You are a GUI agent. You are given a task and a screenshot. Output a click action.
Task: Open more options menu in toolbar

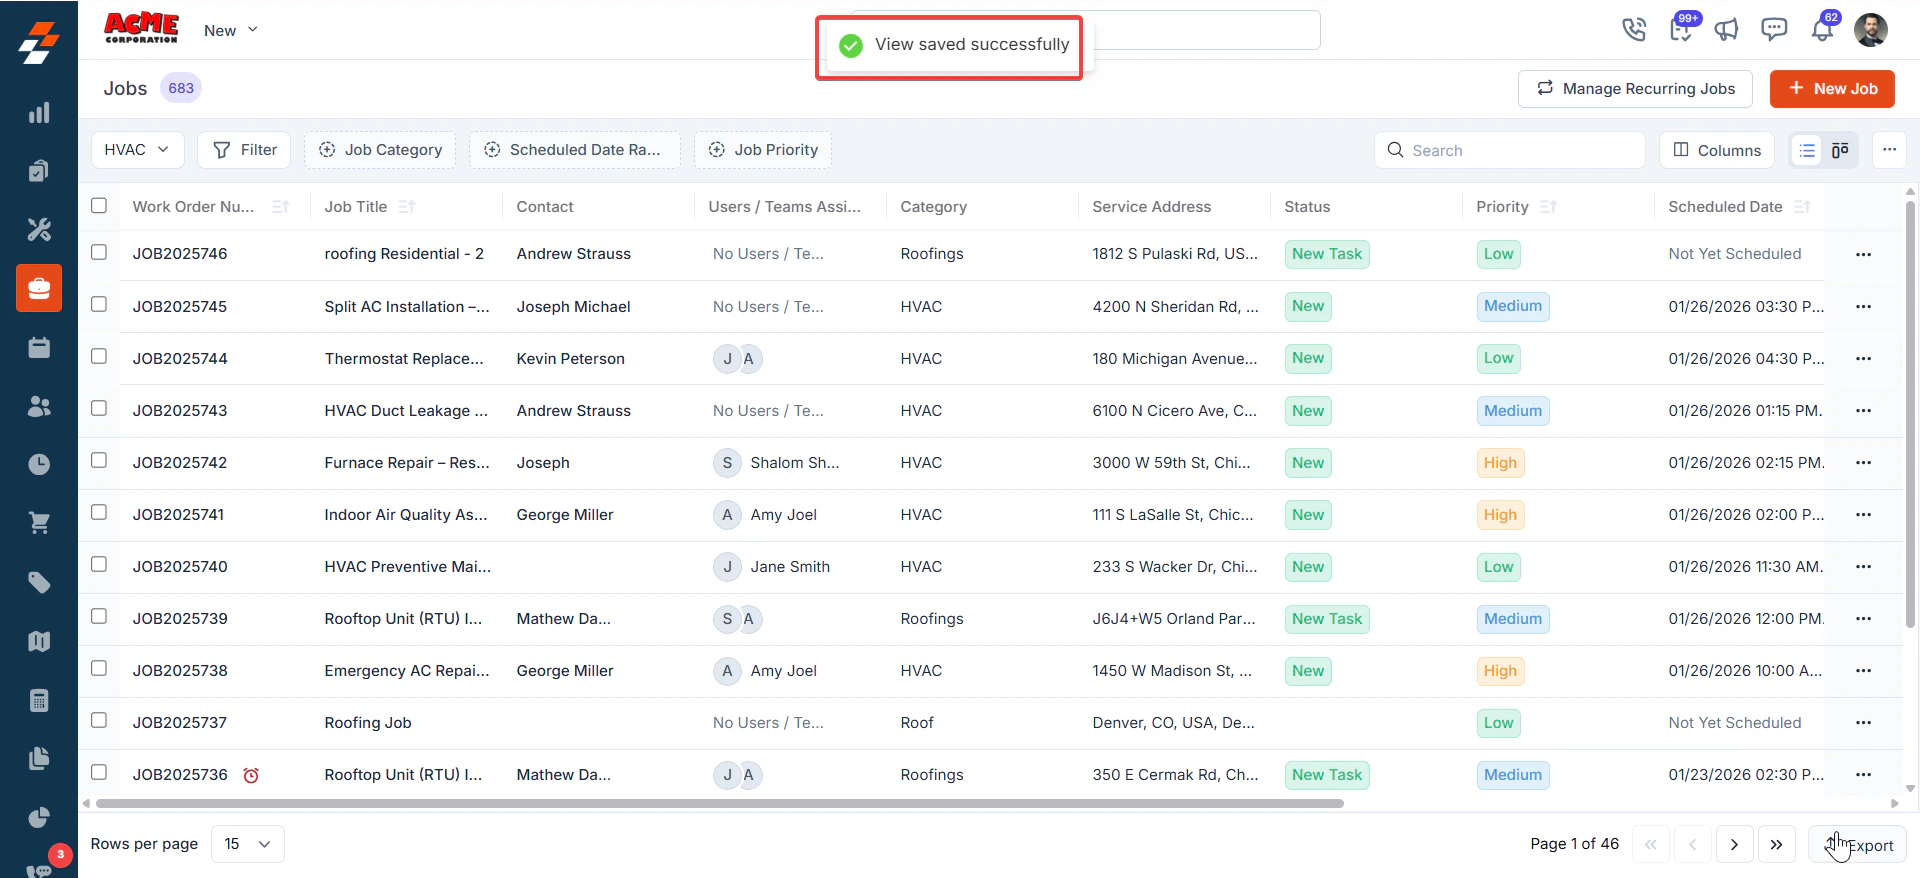click(x=1889, y=150)
